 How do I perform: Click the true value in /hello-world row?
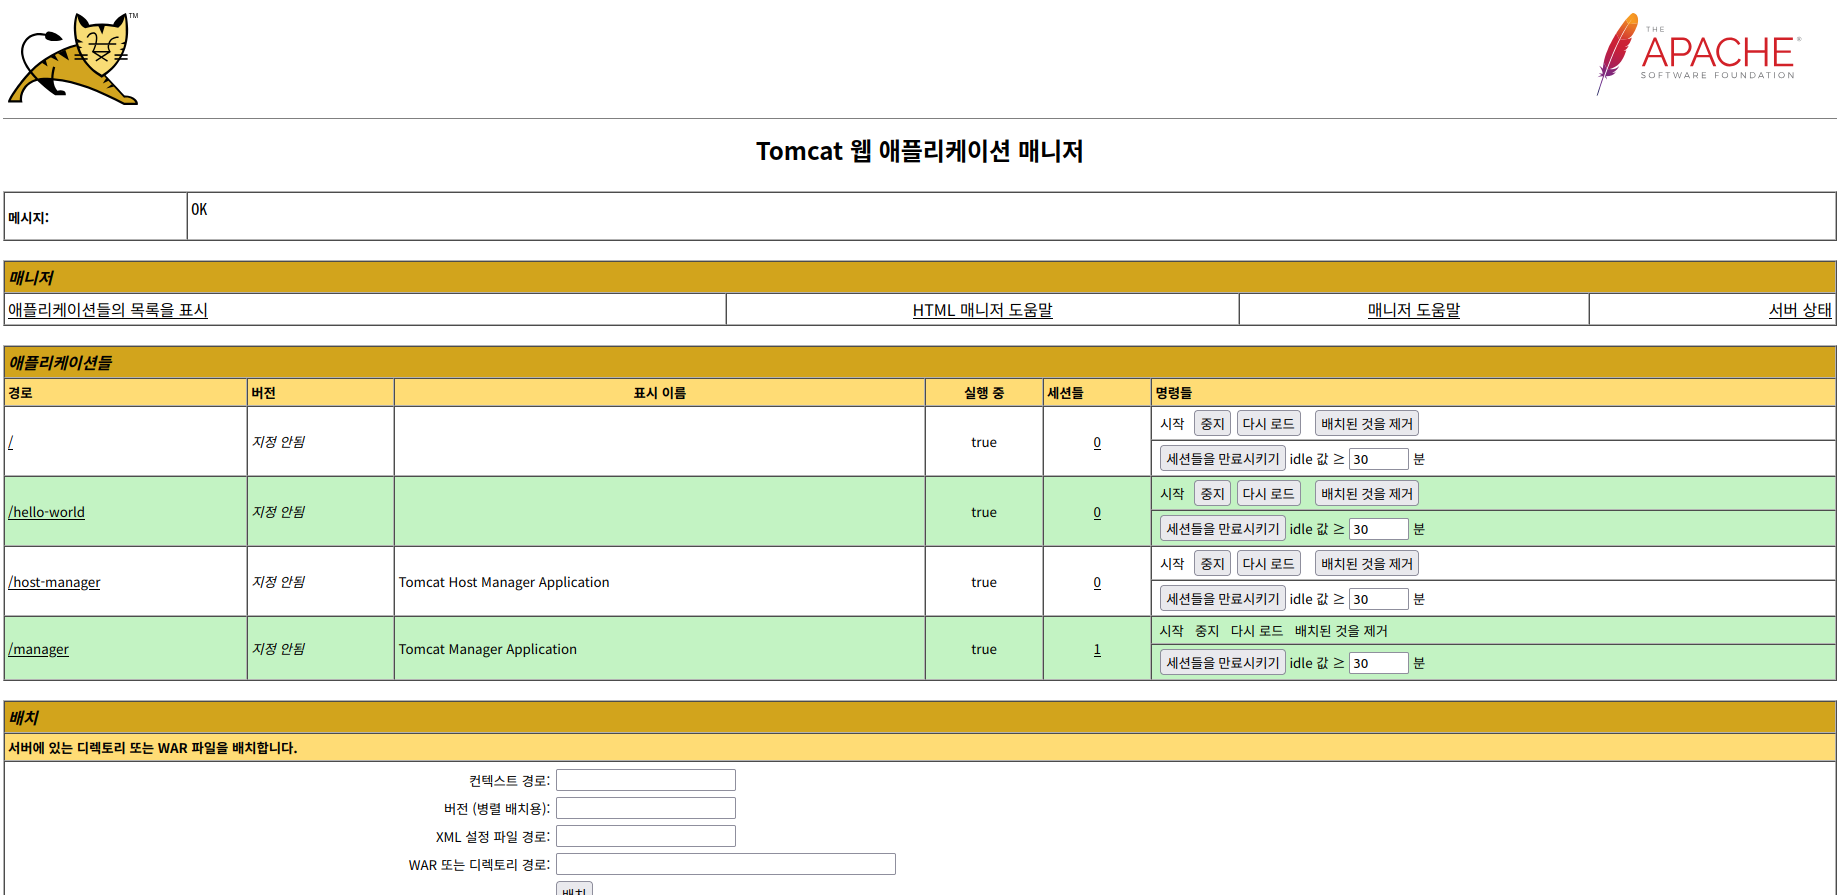984,512
